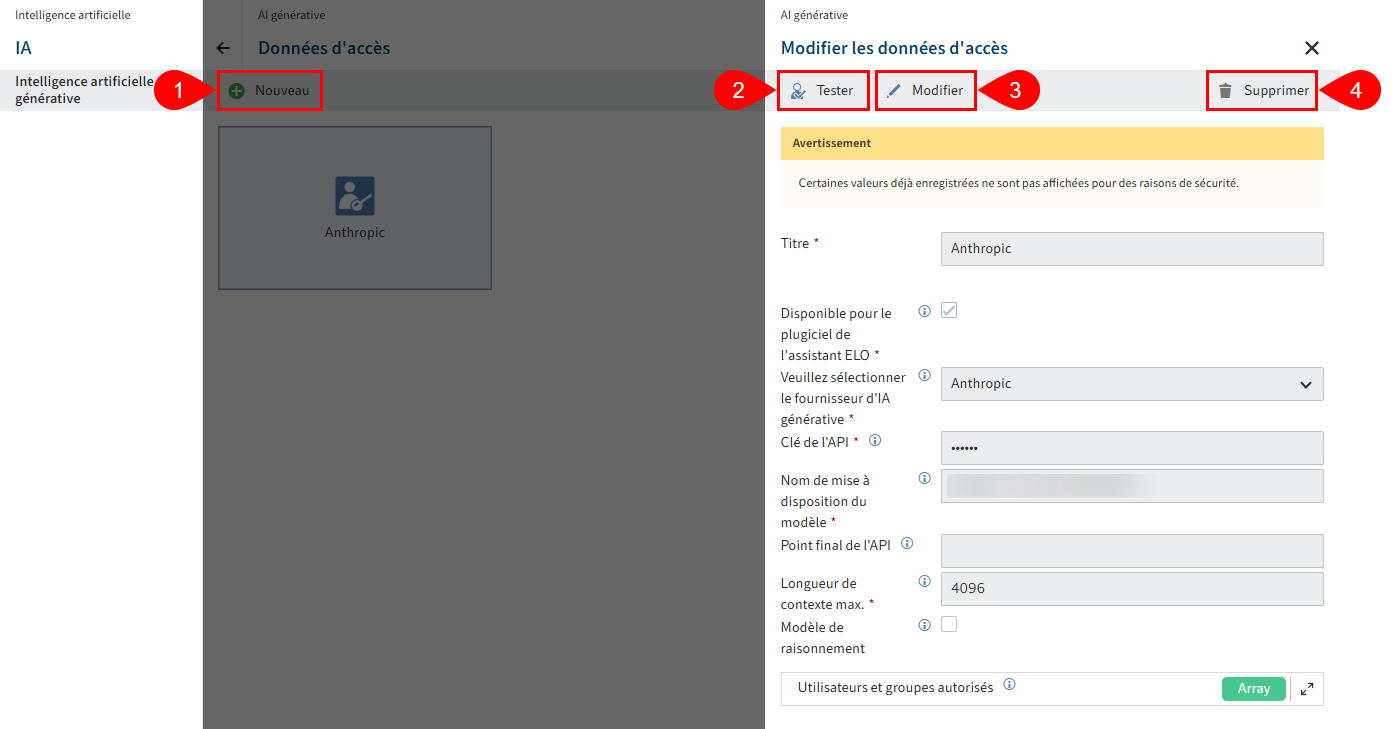Image resolution: width=1394 pixels, height=729 pixels.
Task: Open the info tooltip beside Clé de l'API
Action: 874,439
